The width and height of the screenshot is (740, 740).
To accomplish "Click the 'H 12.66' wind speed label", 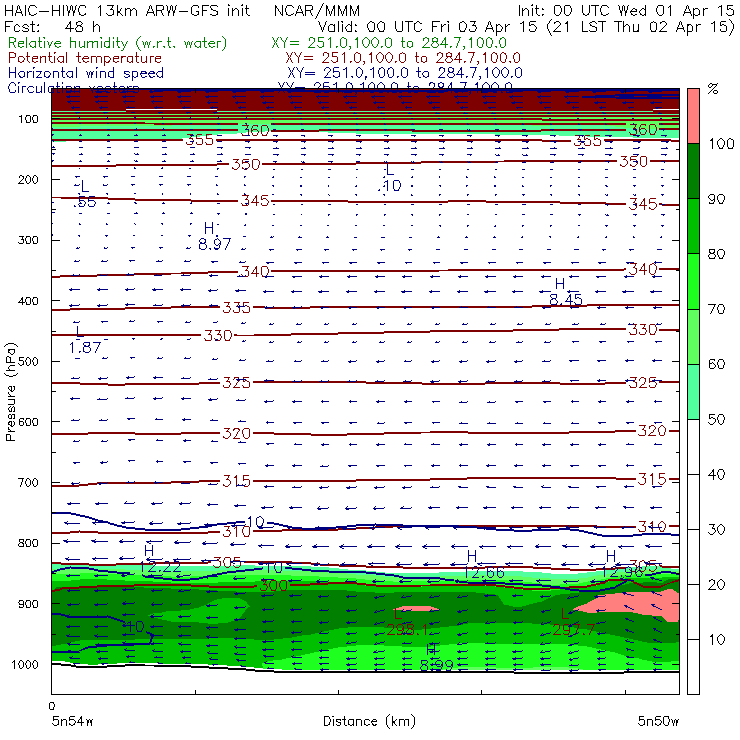I will (x=484, y=564).
